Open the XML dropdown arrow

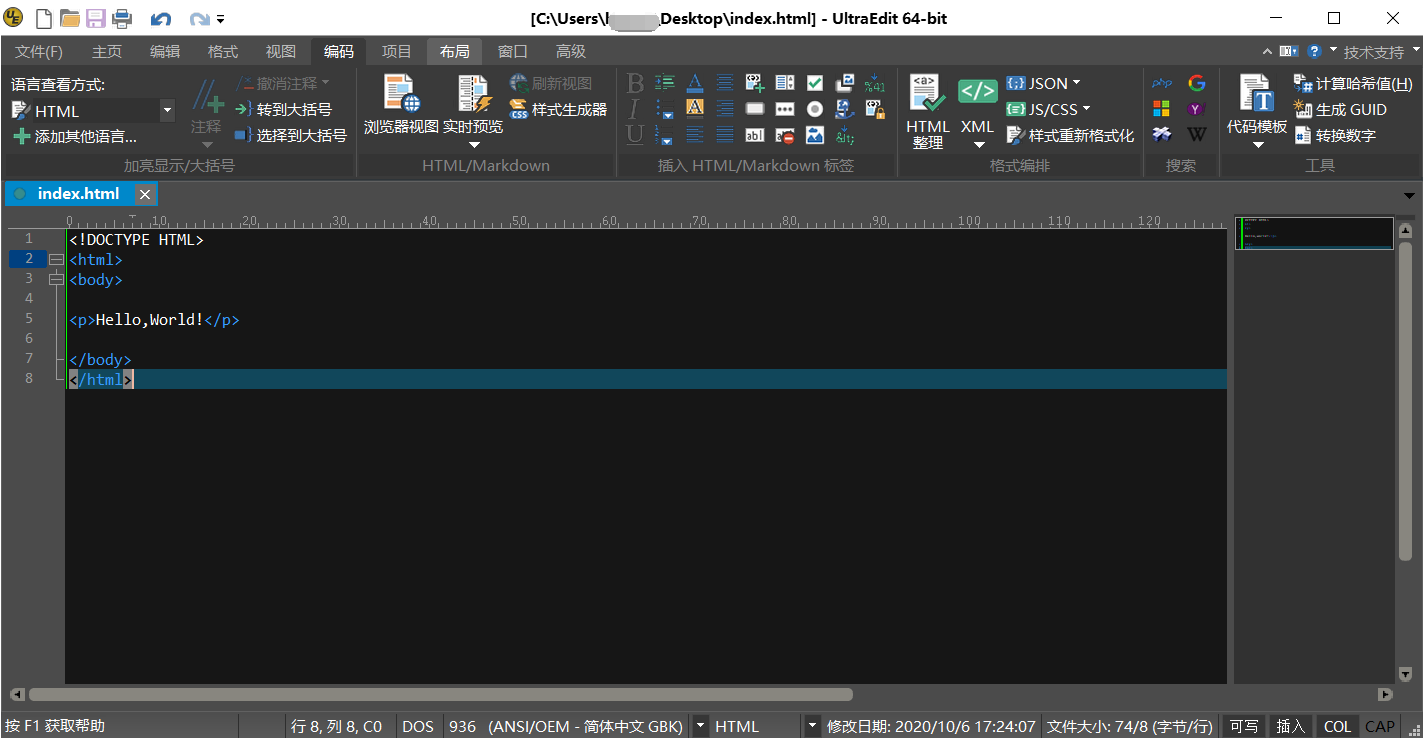pos(978,145)
